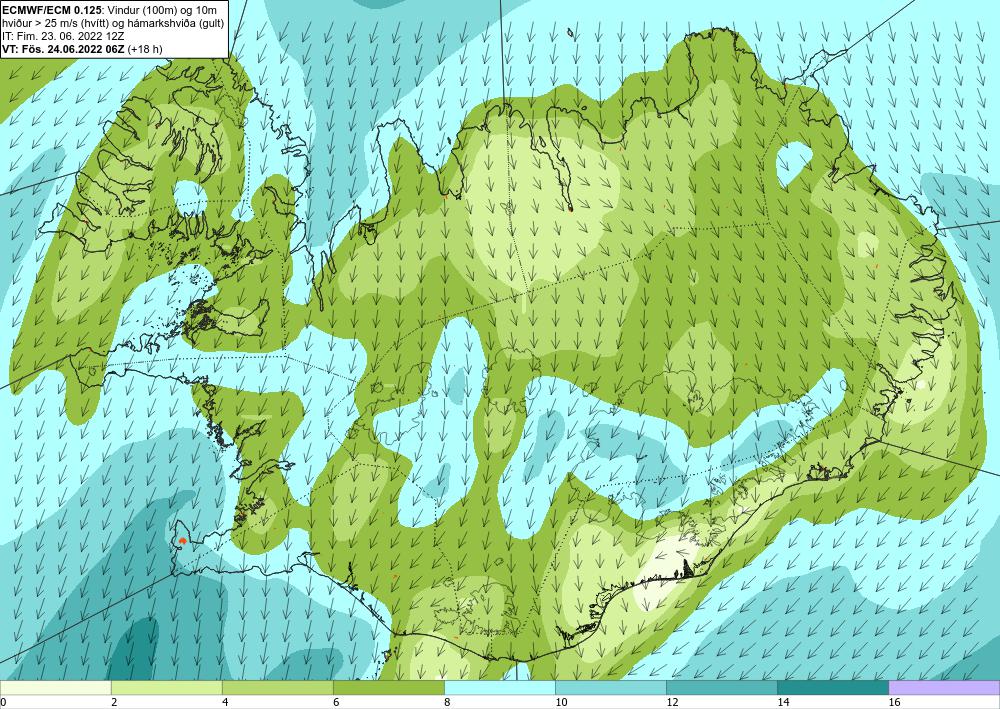Click the legend scale value "8"
1000x709 pixels.
tap(447, 702)
